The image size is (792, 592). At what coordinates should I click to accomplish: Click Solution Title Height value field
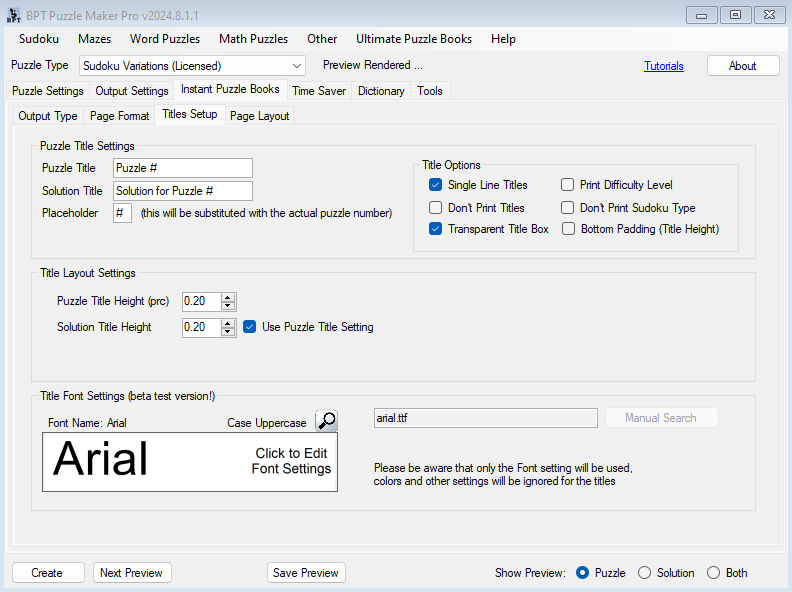(x=202, y=327)
